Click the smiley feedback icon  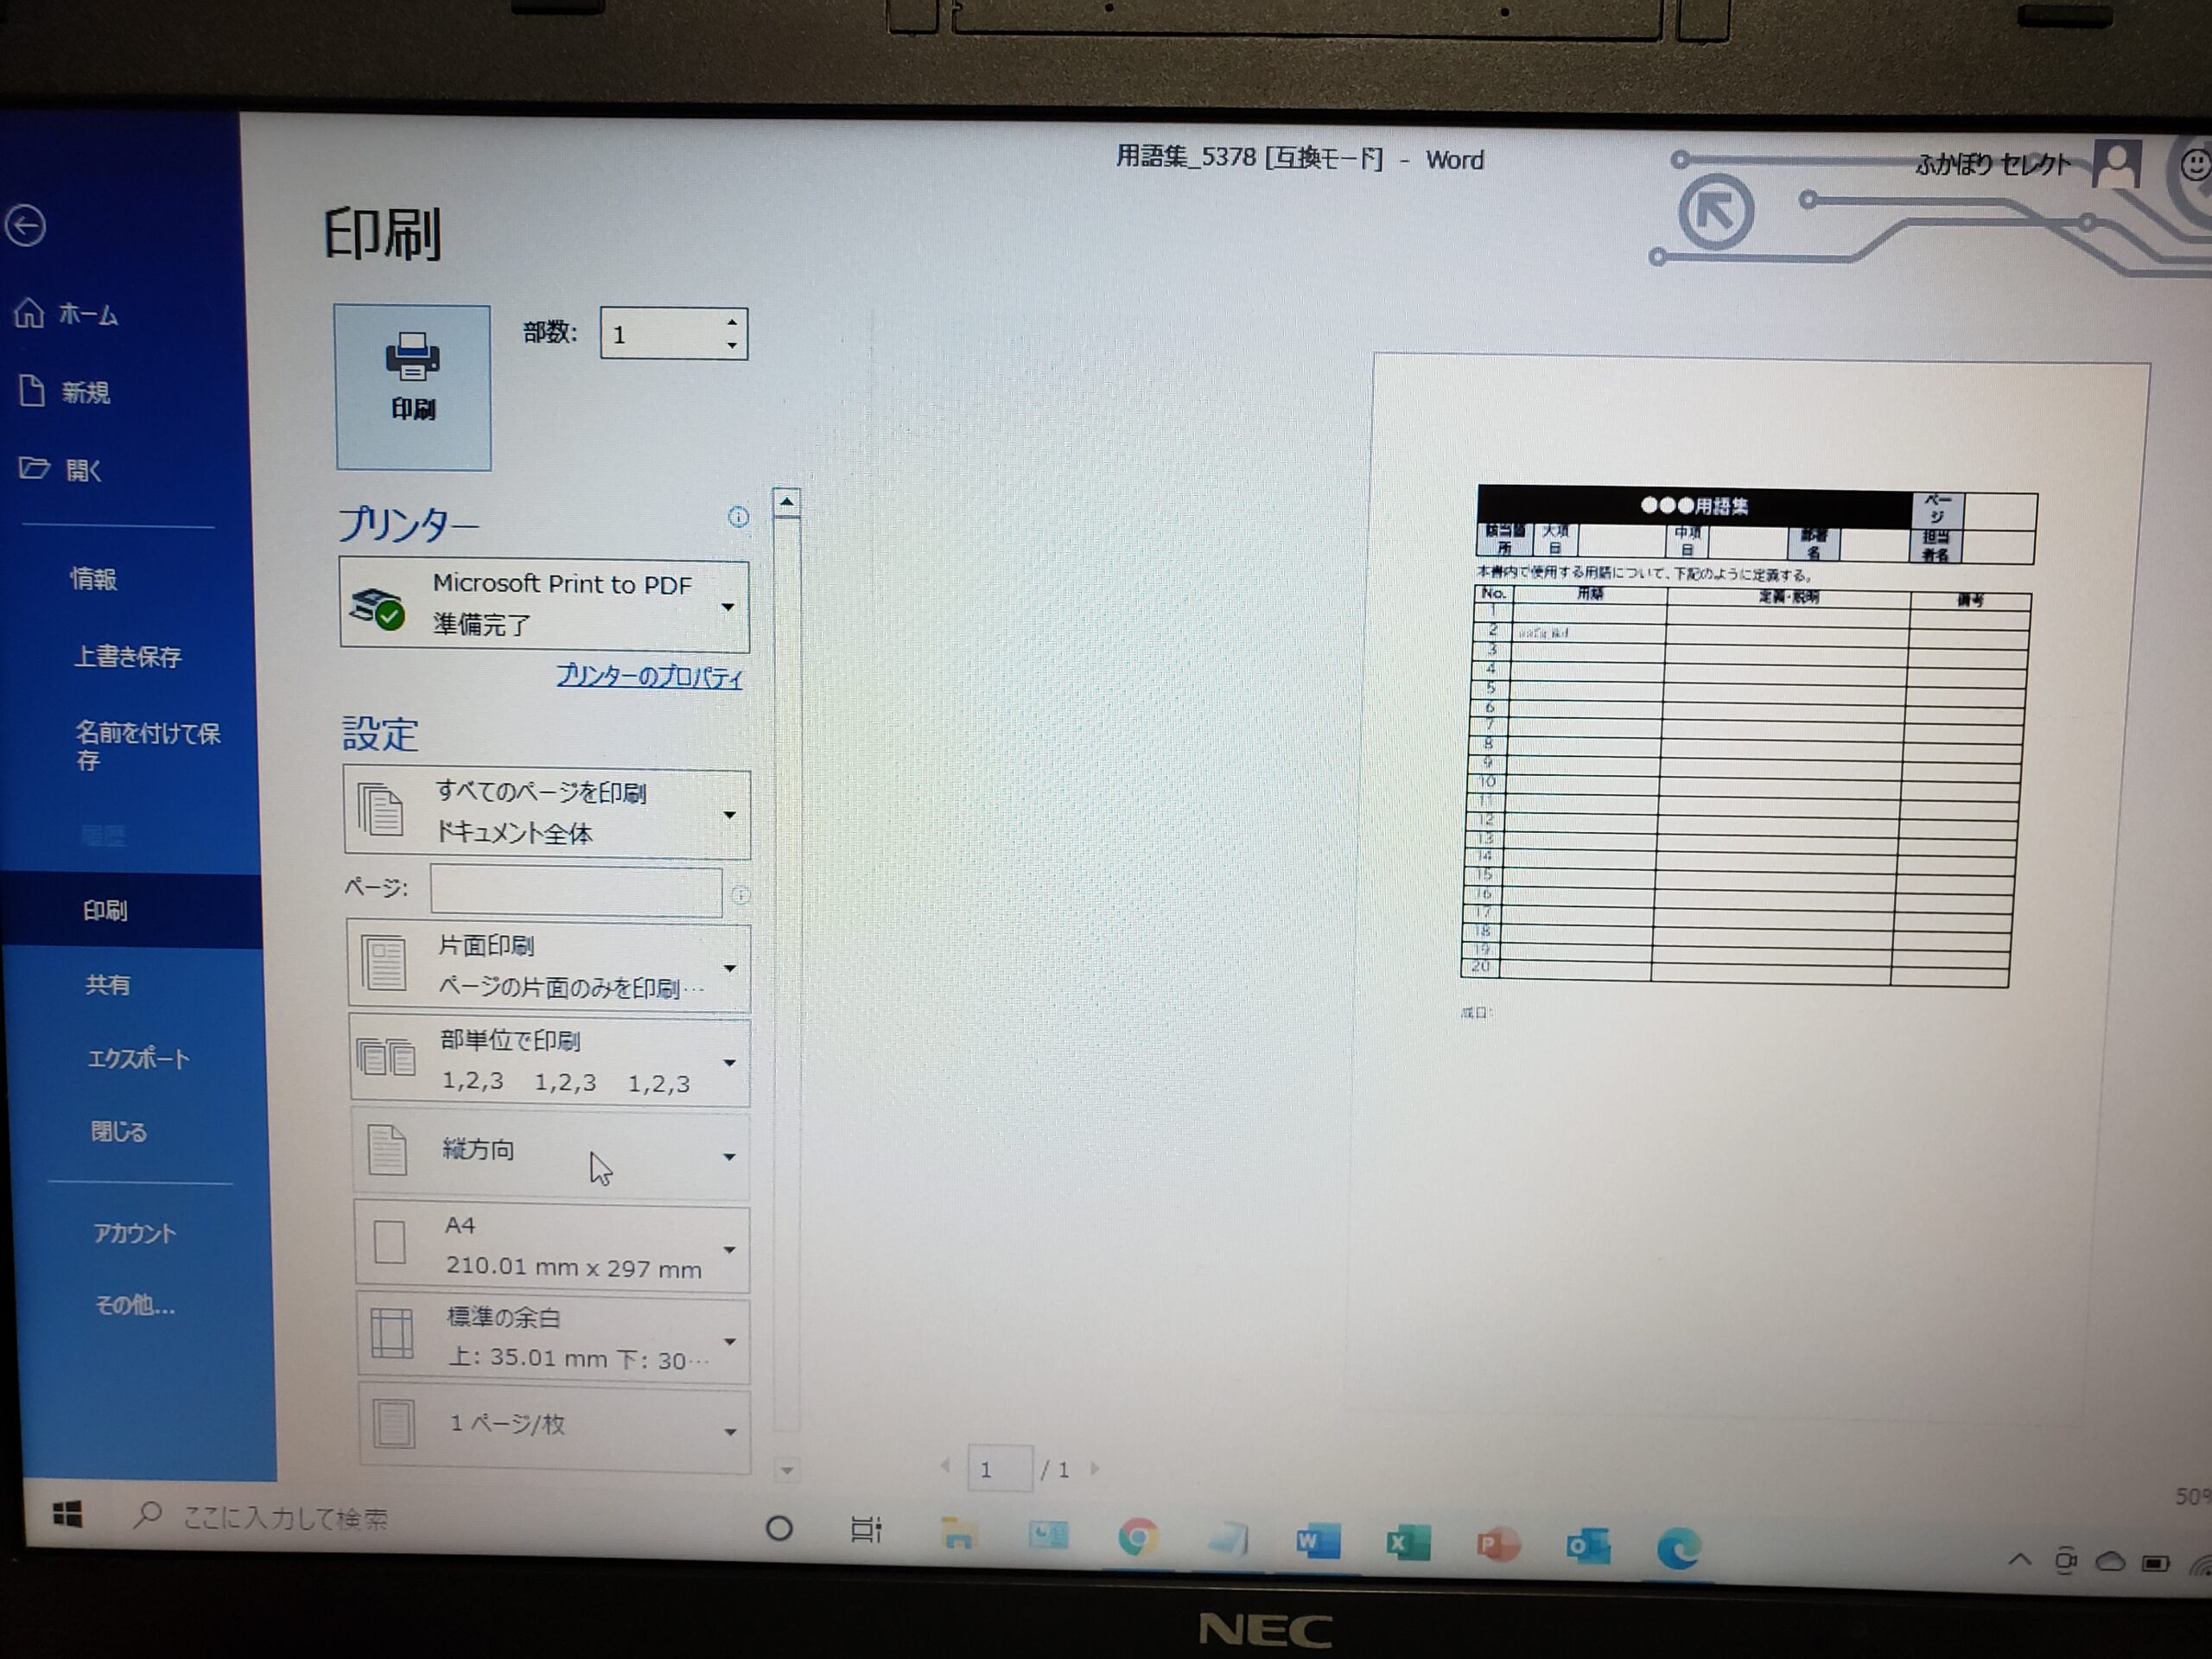click(2195, 165)
